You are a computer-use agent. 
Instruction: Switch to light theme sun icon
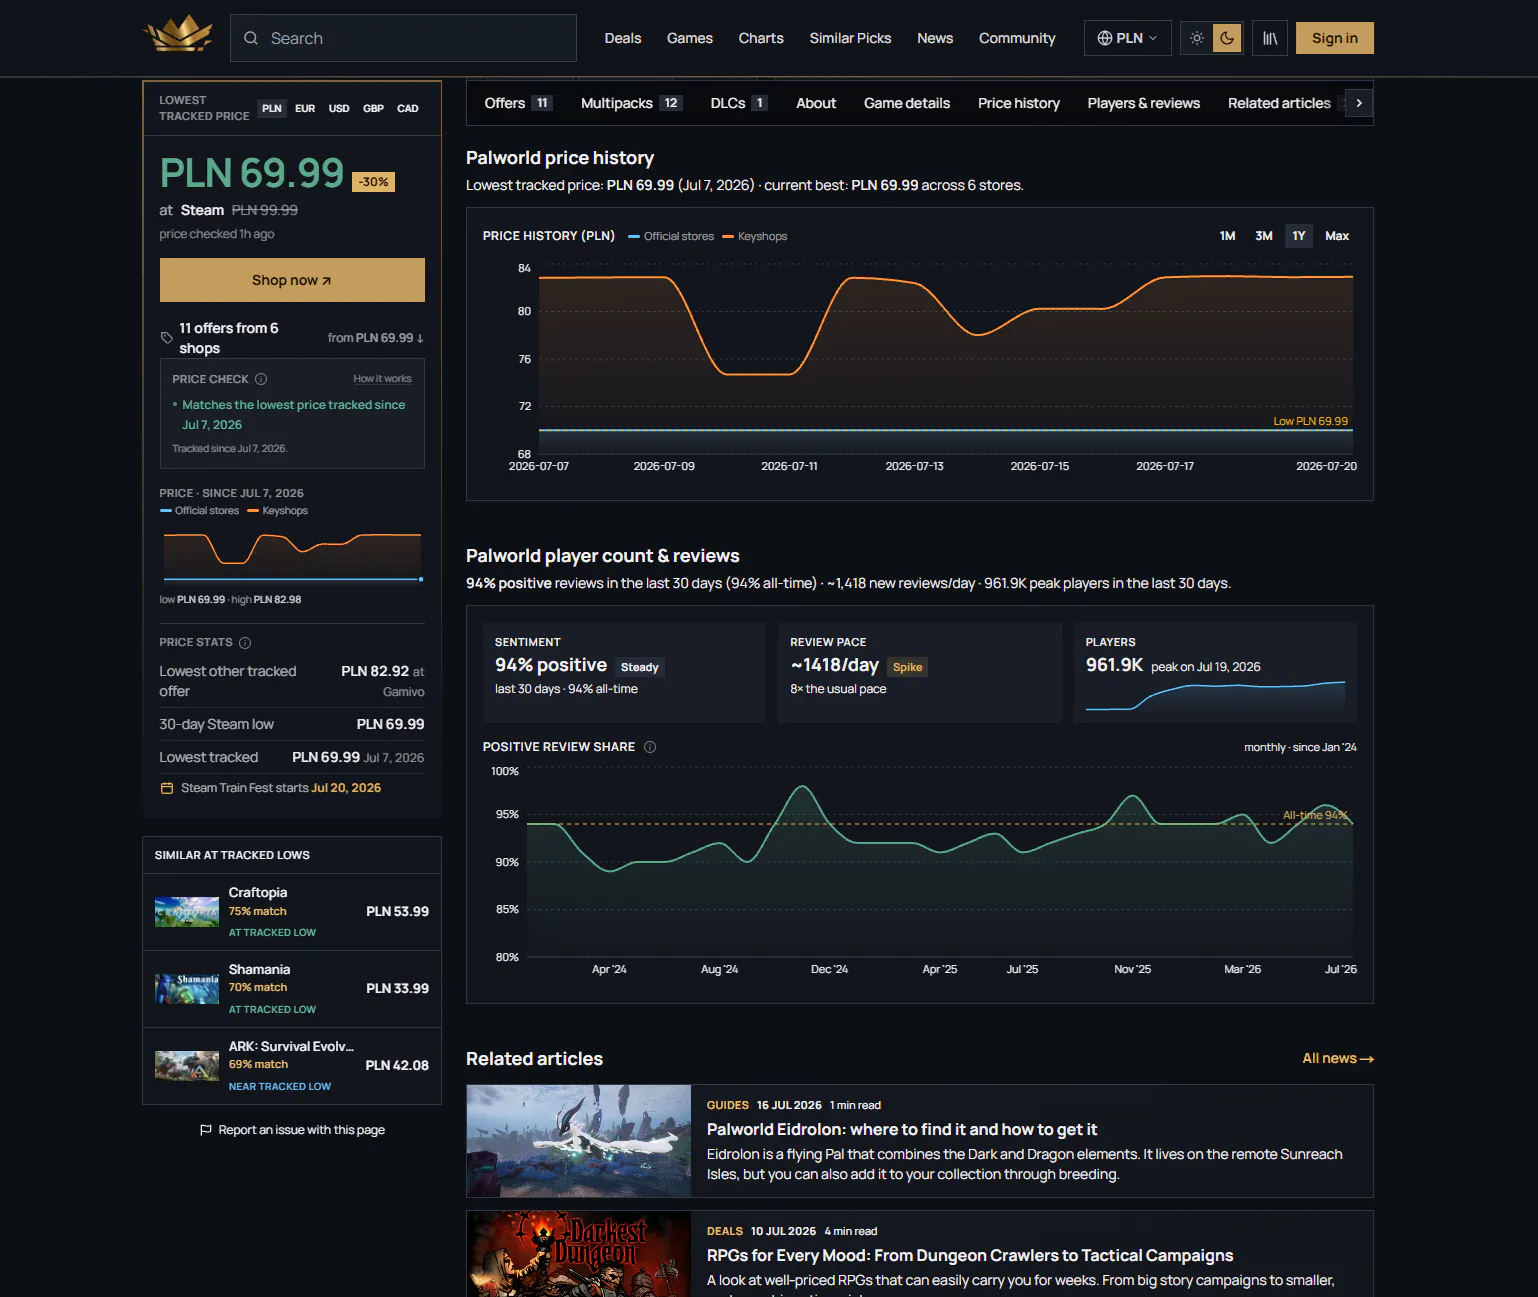[x=1197, y=38]
